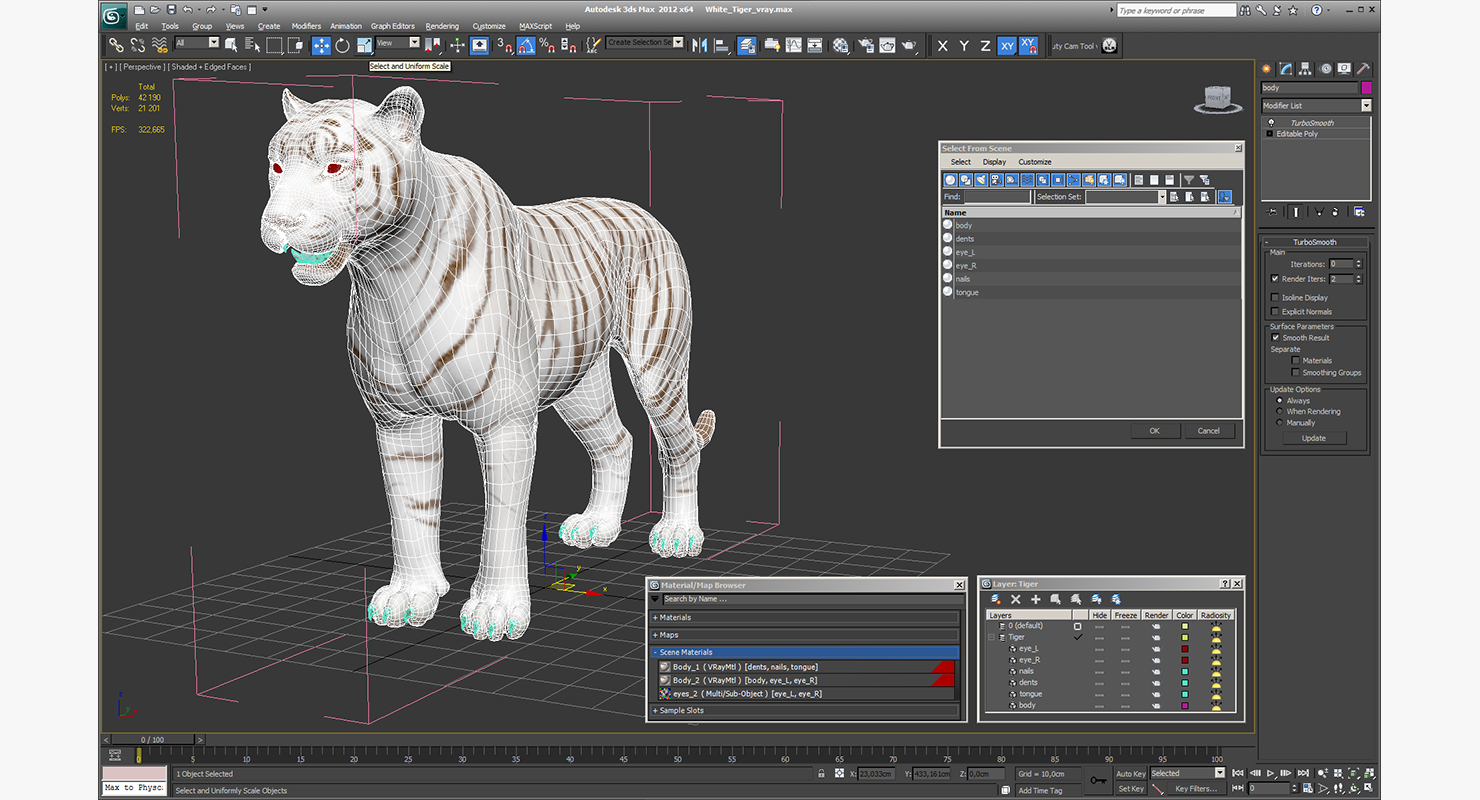Click Configure Modifier Sets icon
Image resolution: width=1480 pixels, height=800 pixels.
1358,212
